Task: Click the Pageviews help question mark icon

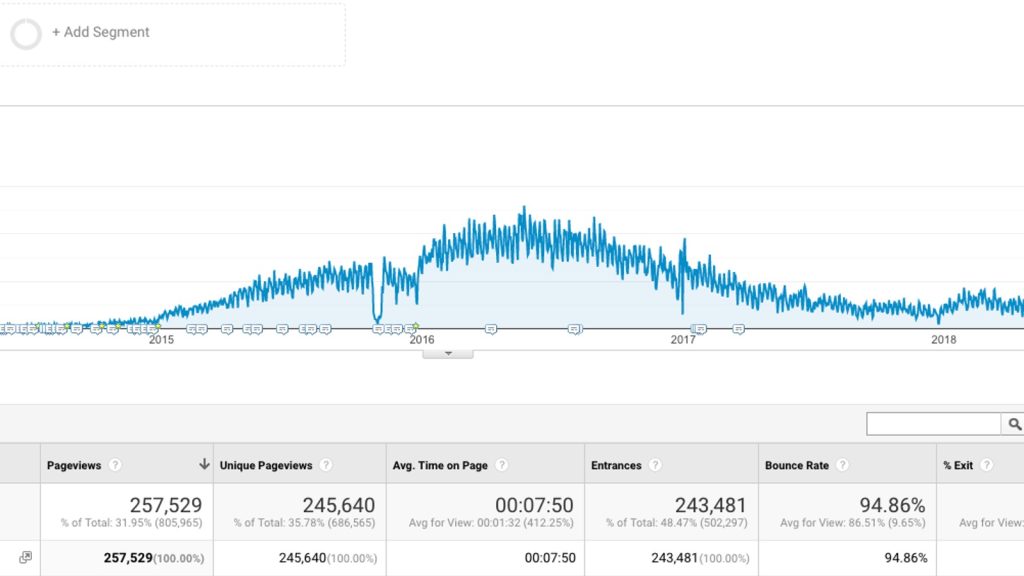Action: [115, 465]
